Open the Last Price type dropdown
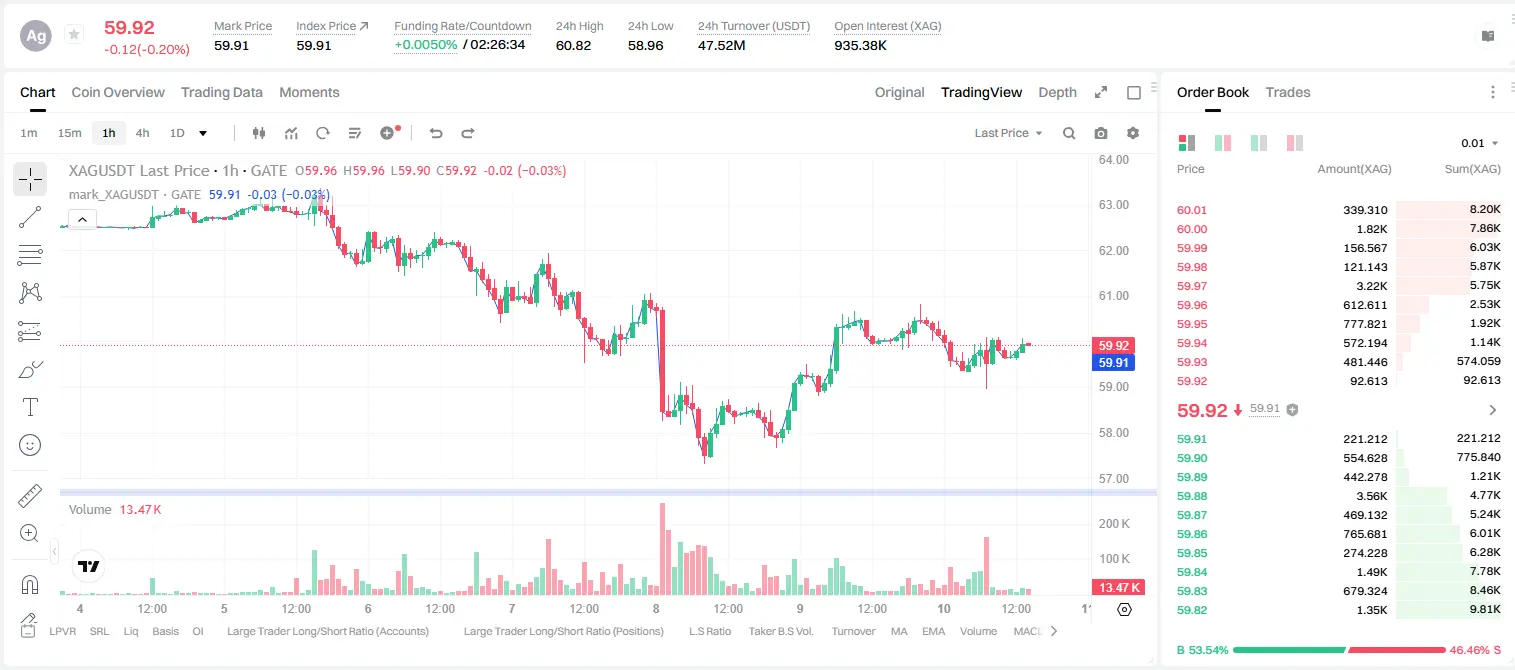The height and width of the screenshot is (670, 1515). coord(1008,133)
